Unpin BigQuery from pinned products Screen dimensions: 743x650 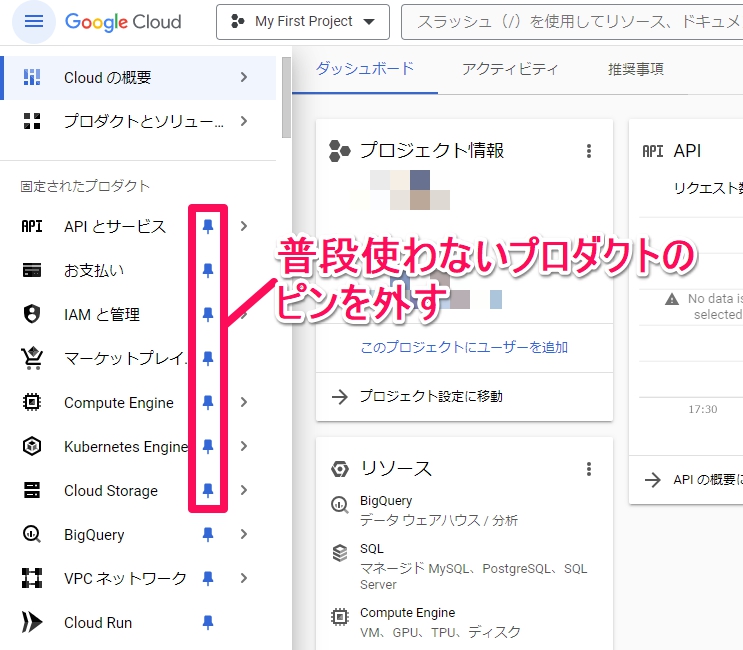click(208, 534)
